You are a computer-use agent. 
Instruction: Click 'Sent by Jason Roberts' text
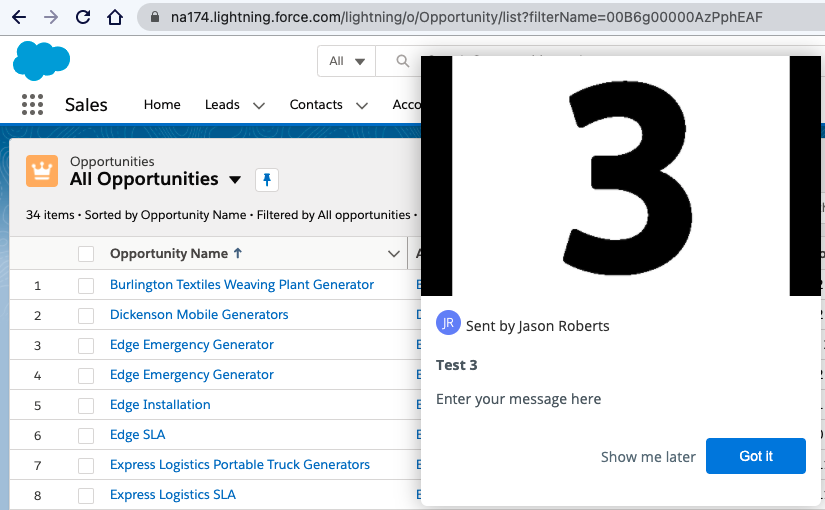(537, 326)
